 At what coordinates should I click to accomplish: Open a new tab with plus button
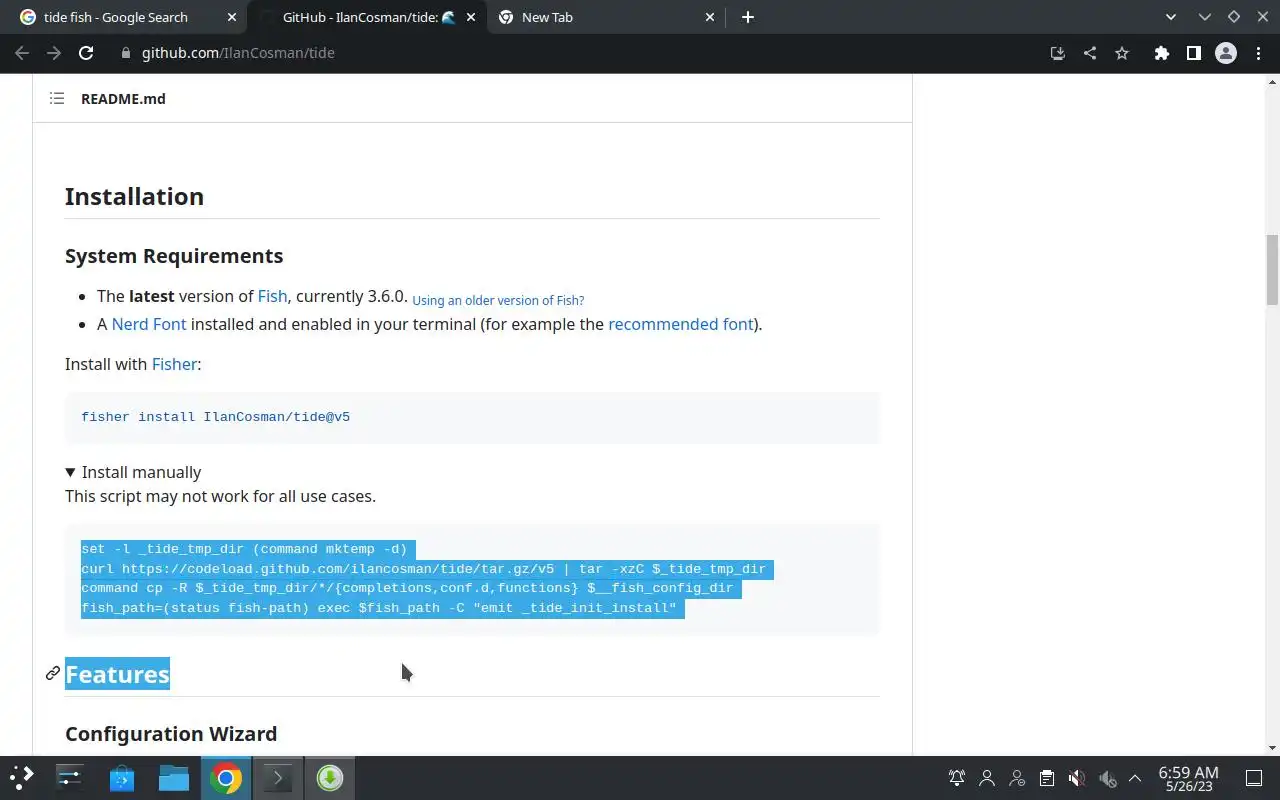748,17
